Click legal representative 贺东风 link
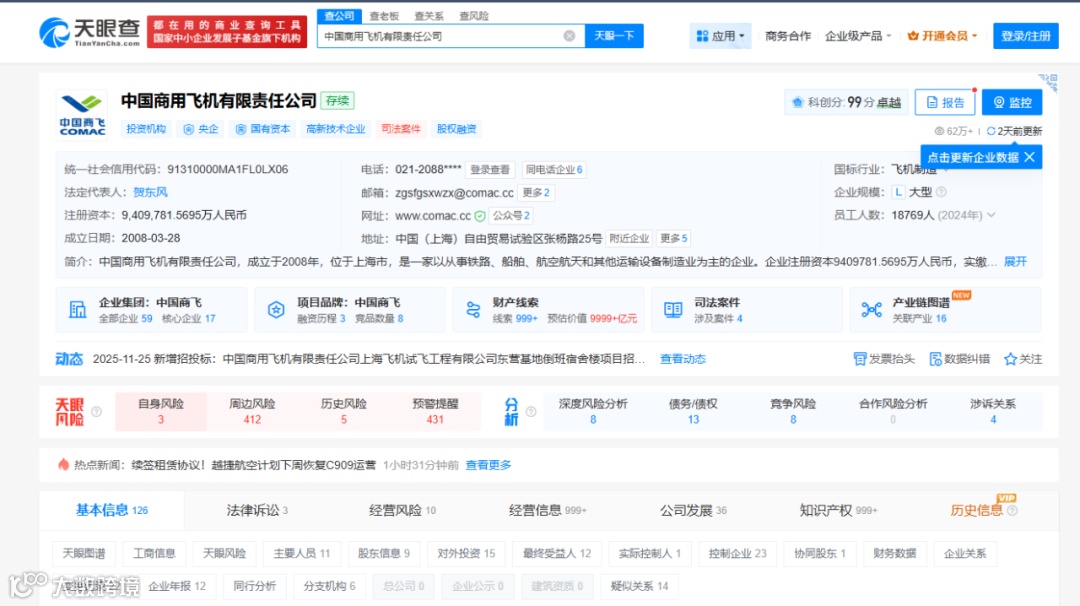The width and height of the screenshot is (1080, 606). tap(150, 192)
